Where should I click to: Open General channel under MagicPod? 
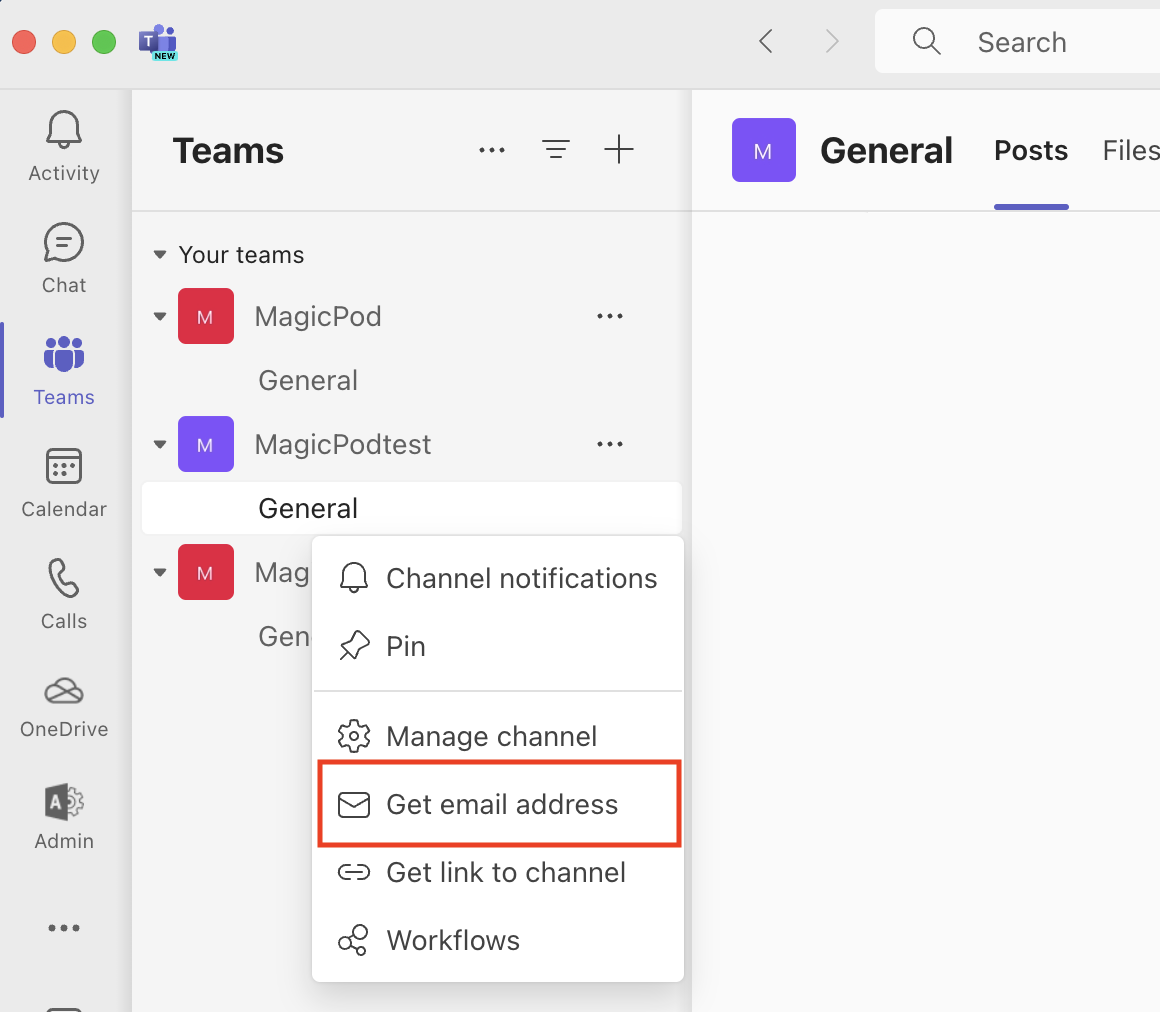(x=308, y=380)
